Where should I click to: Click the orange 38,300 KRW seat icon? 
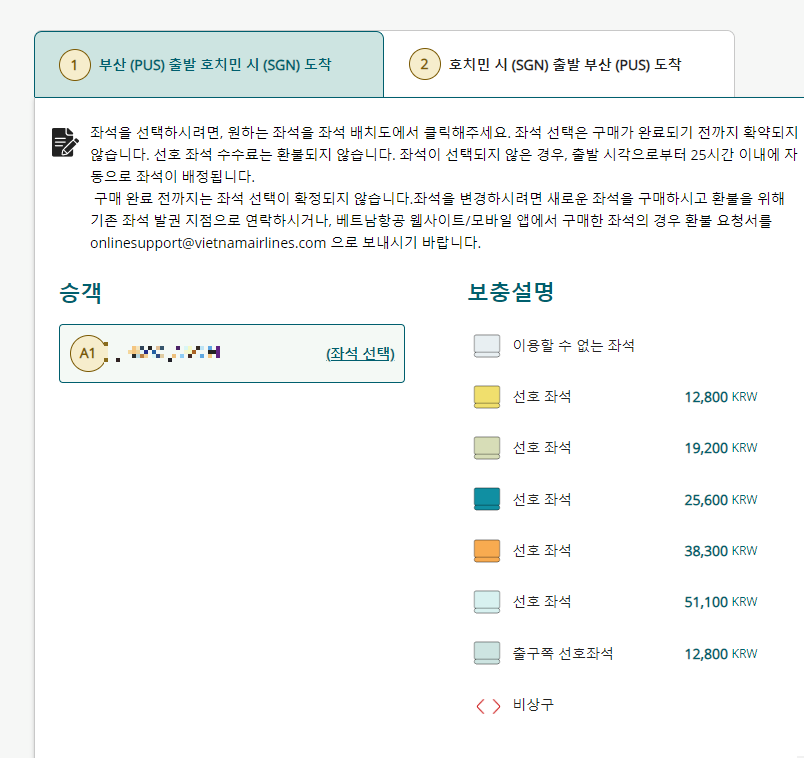pos(485,550)
